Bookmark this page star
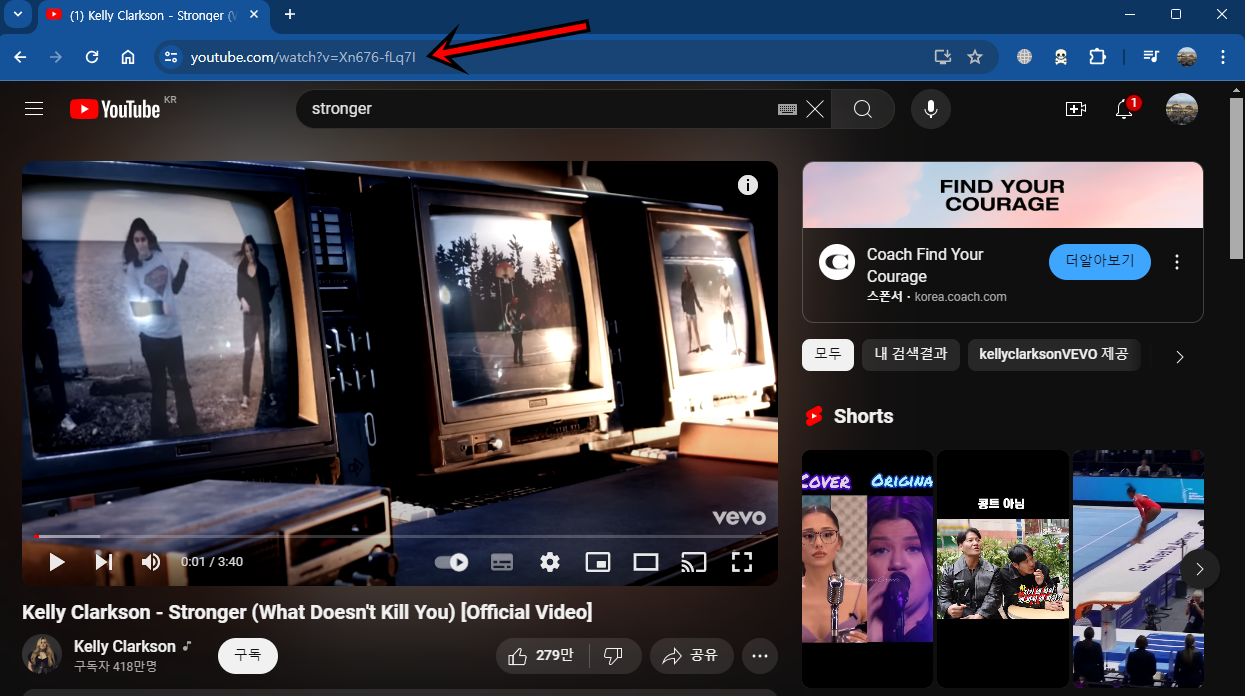Viewport: 1245px width, 696px height. click(x=975, y=57)
